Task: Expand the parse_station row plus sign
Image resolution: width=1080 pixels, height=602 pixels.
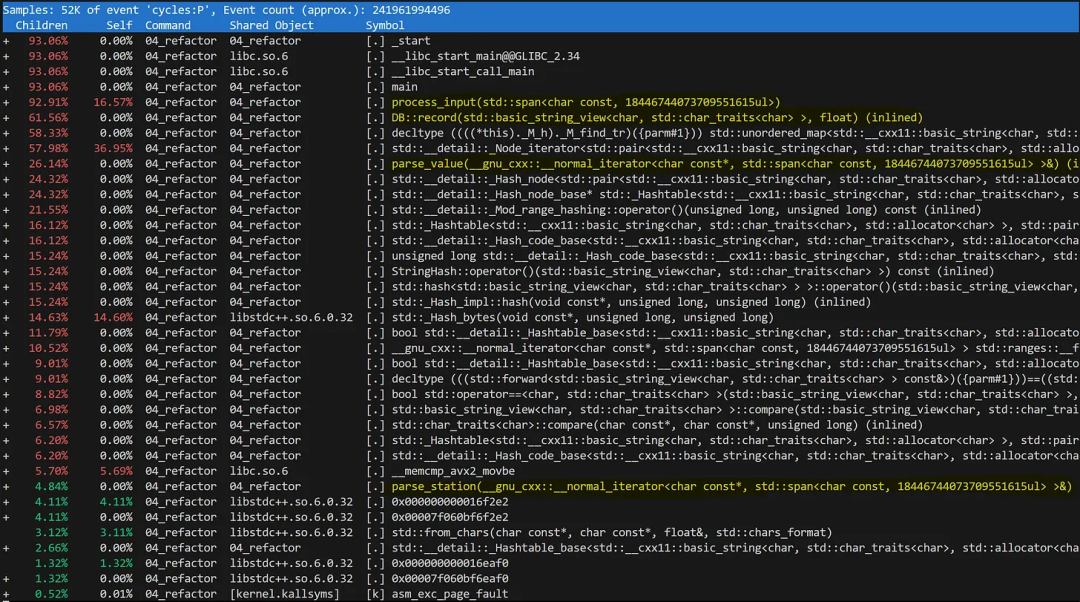Action: click(6, 486)
